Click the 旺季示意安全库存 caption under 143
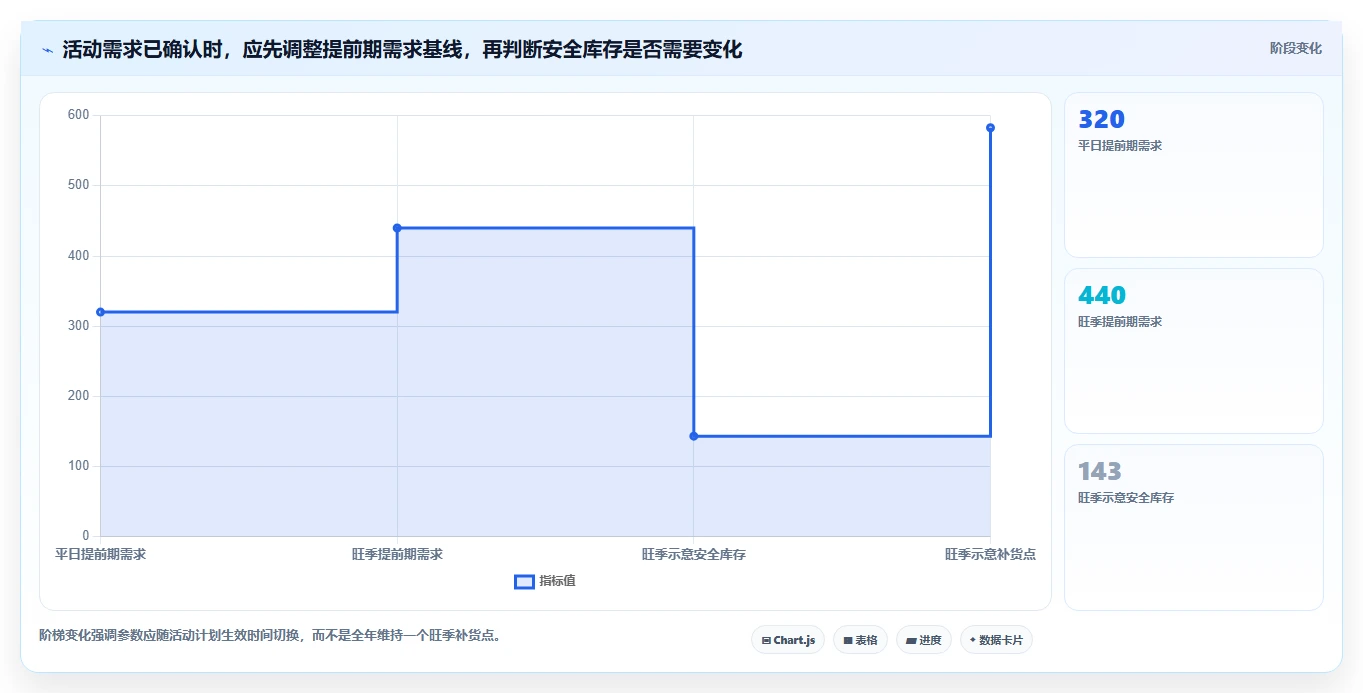Screen dimensions: 1363x693 pyautogui.click(x=1126, y=498)
